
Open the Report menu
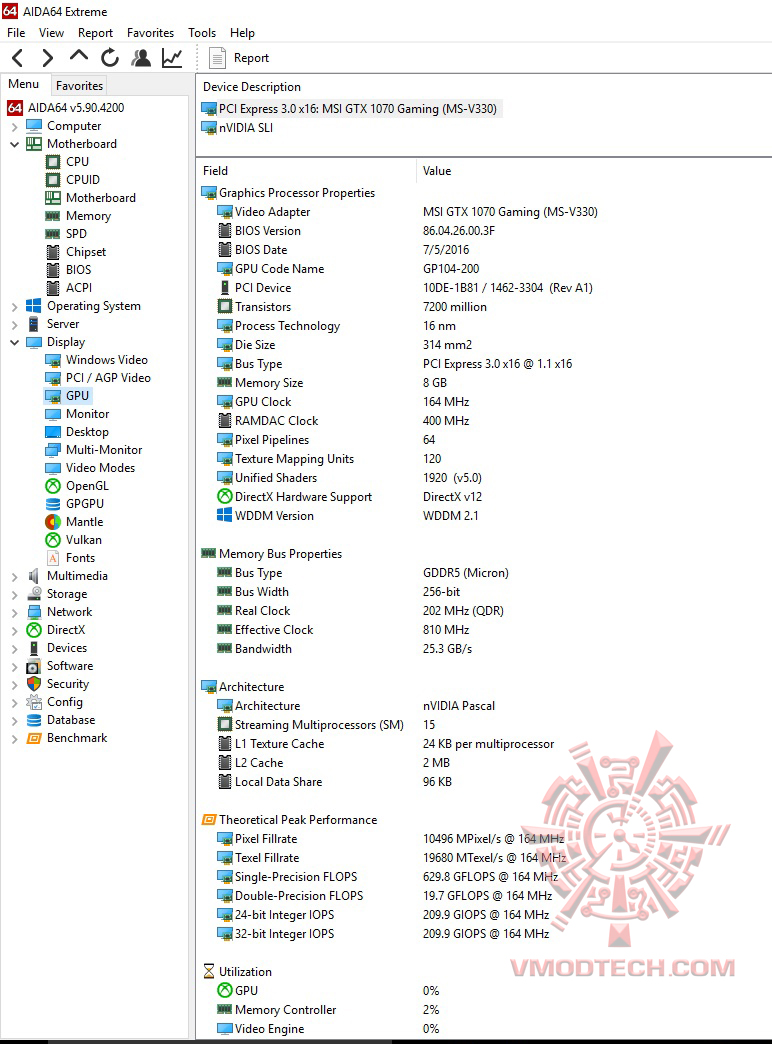95,33
